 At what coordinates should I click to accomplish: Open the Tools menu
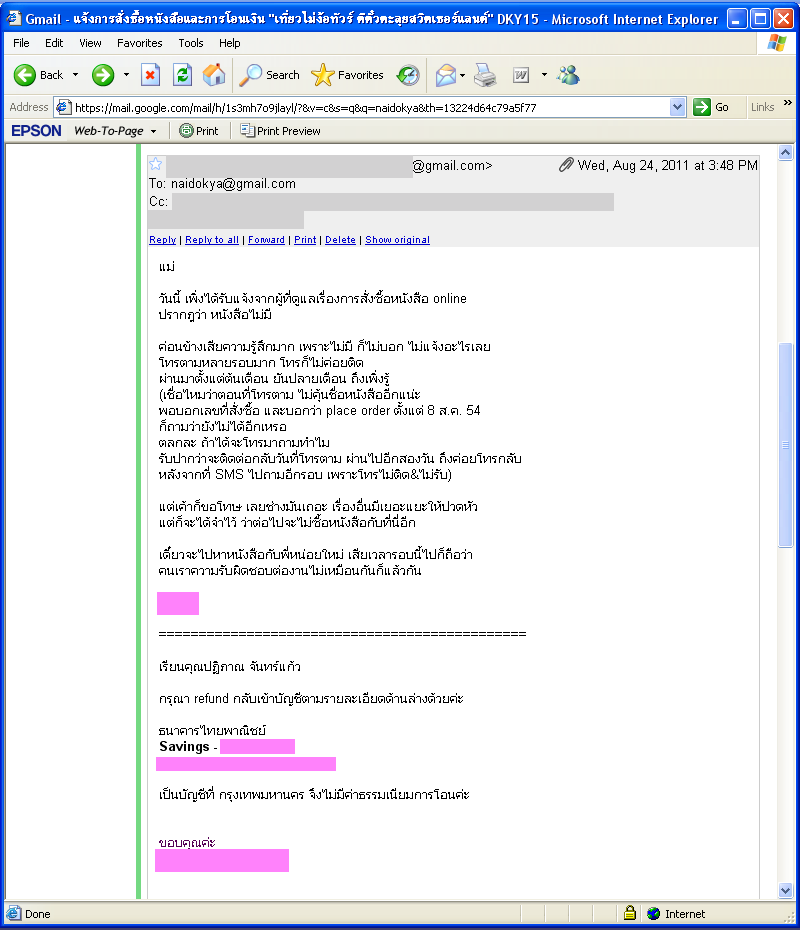tap(191, 43)
